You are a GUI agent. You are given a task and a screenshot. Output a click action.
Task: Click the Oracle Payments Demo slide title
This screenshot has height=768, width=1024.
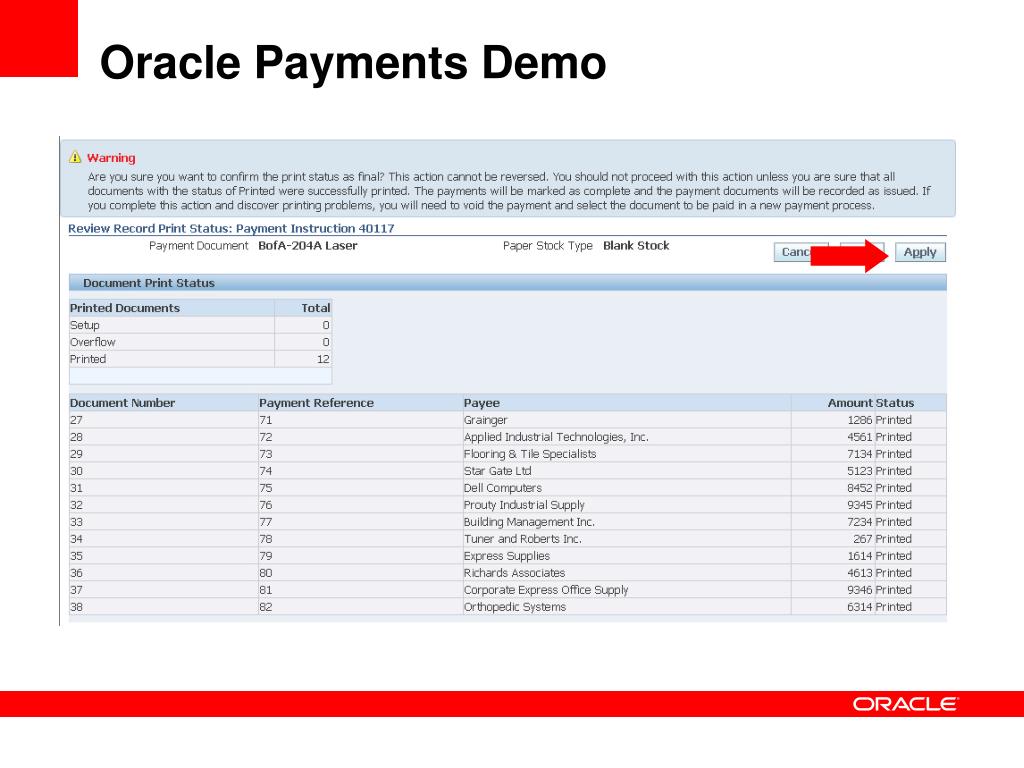[x=353, y=63]
